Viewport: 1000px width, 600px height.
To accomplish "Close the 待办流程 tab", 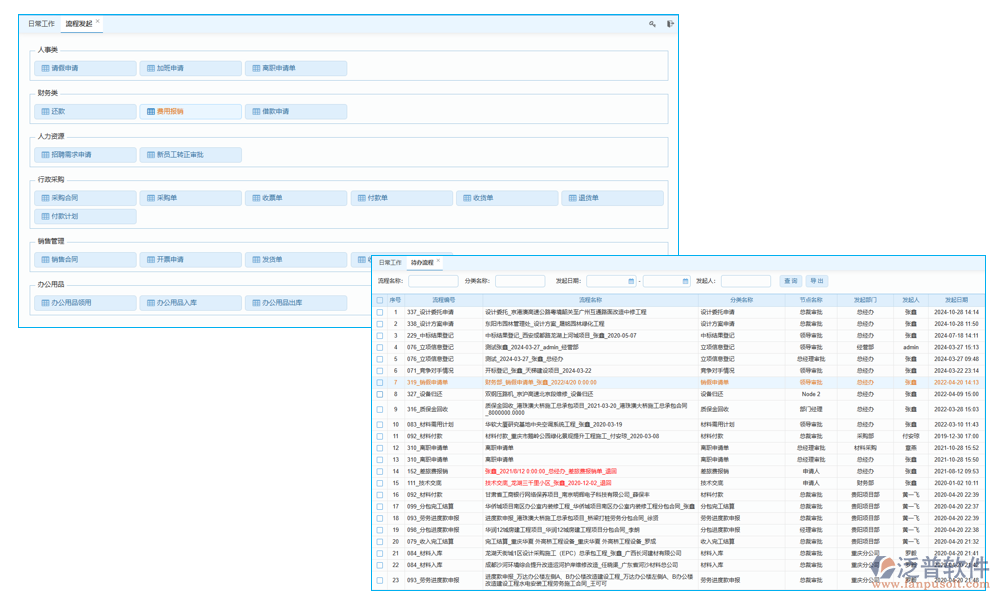I will (438, 261).
